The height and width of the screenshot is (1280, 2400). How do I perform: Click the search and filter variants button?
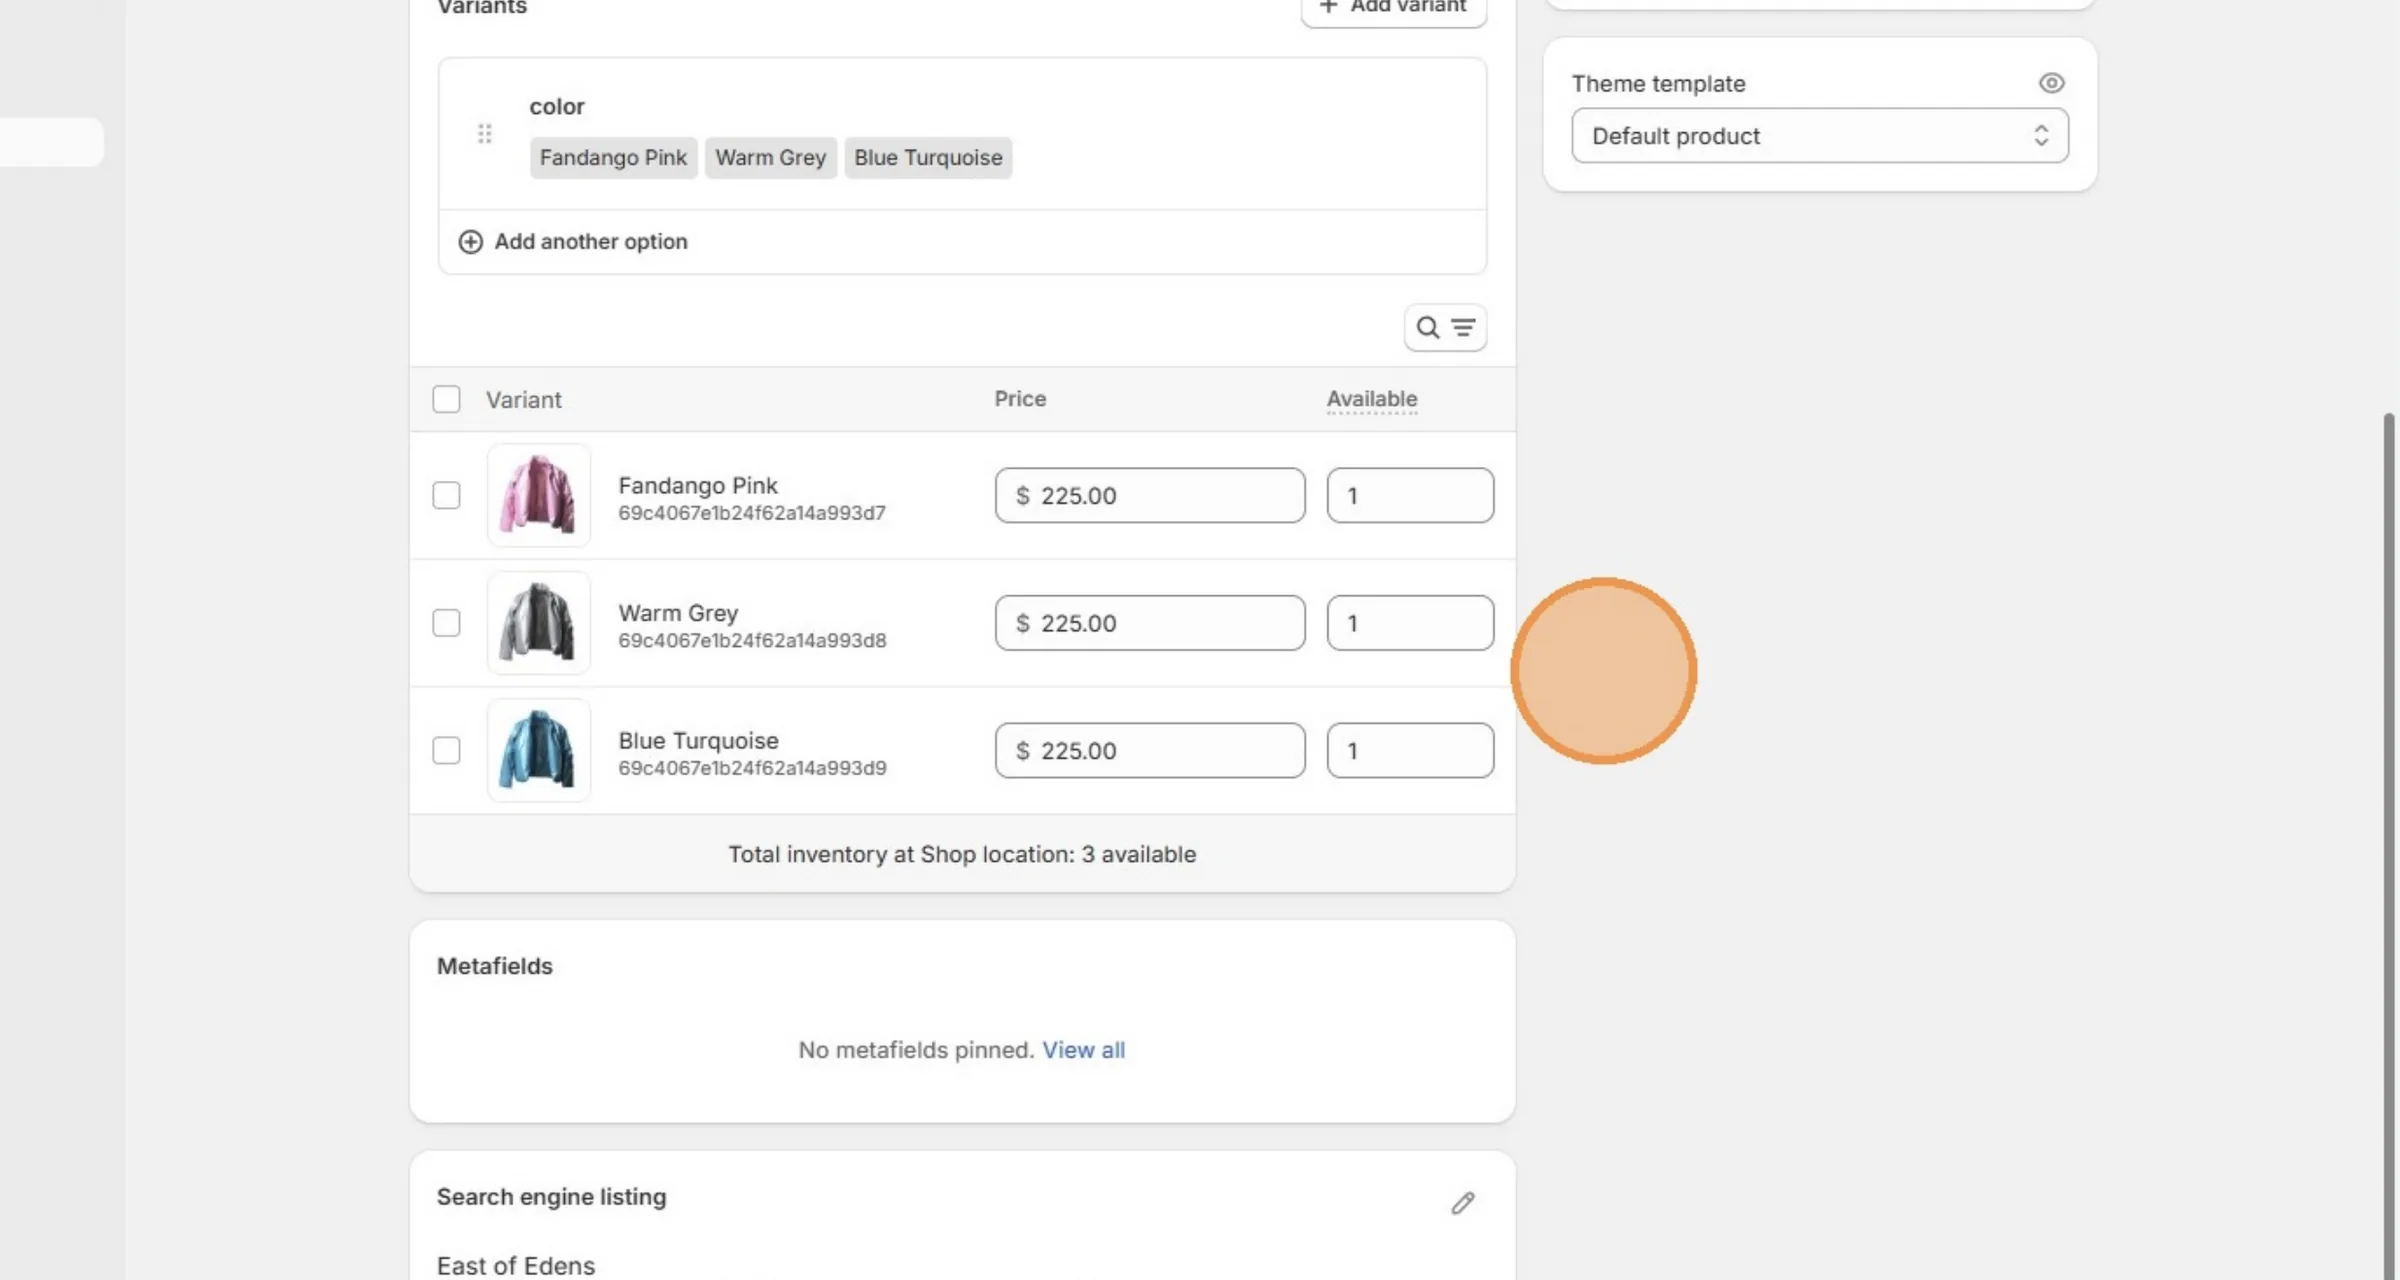tap(1445, 327)
